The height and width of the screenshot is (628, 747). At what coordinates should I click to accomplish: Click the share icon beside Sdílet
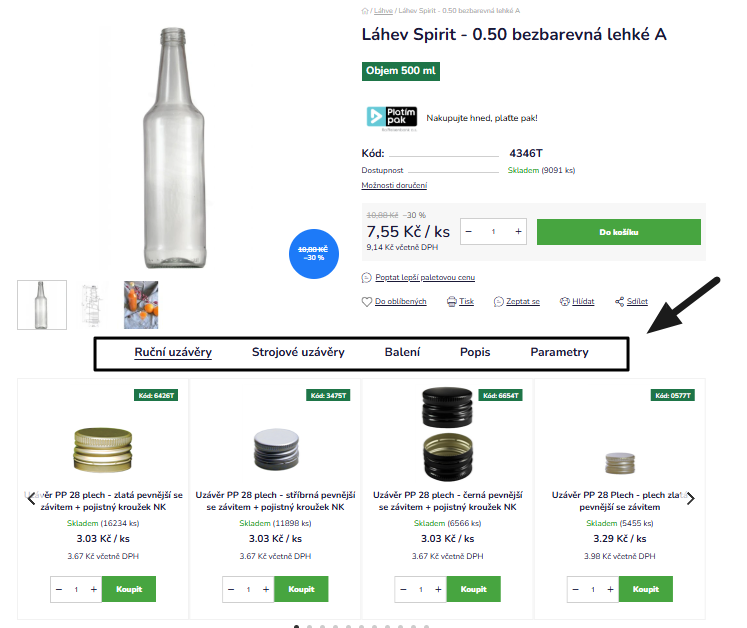619,302
